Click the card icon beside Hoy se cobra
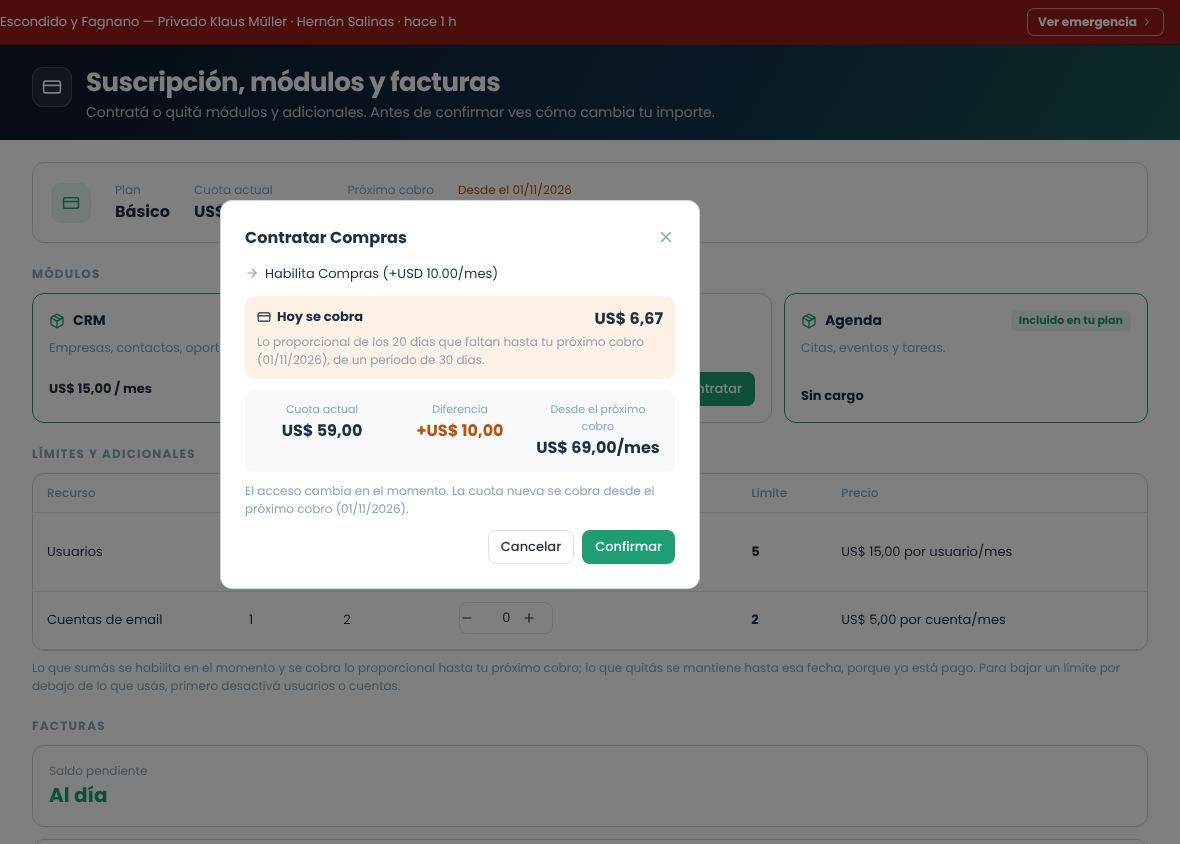Screen dimensions: 1180x844 pos(263,317)
